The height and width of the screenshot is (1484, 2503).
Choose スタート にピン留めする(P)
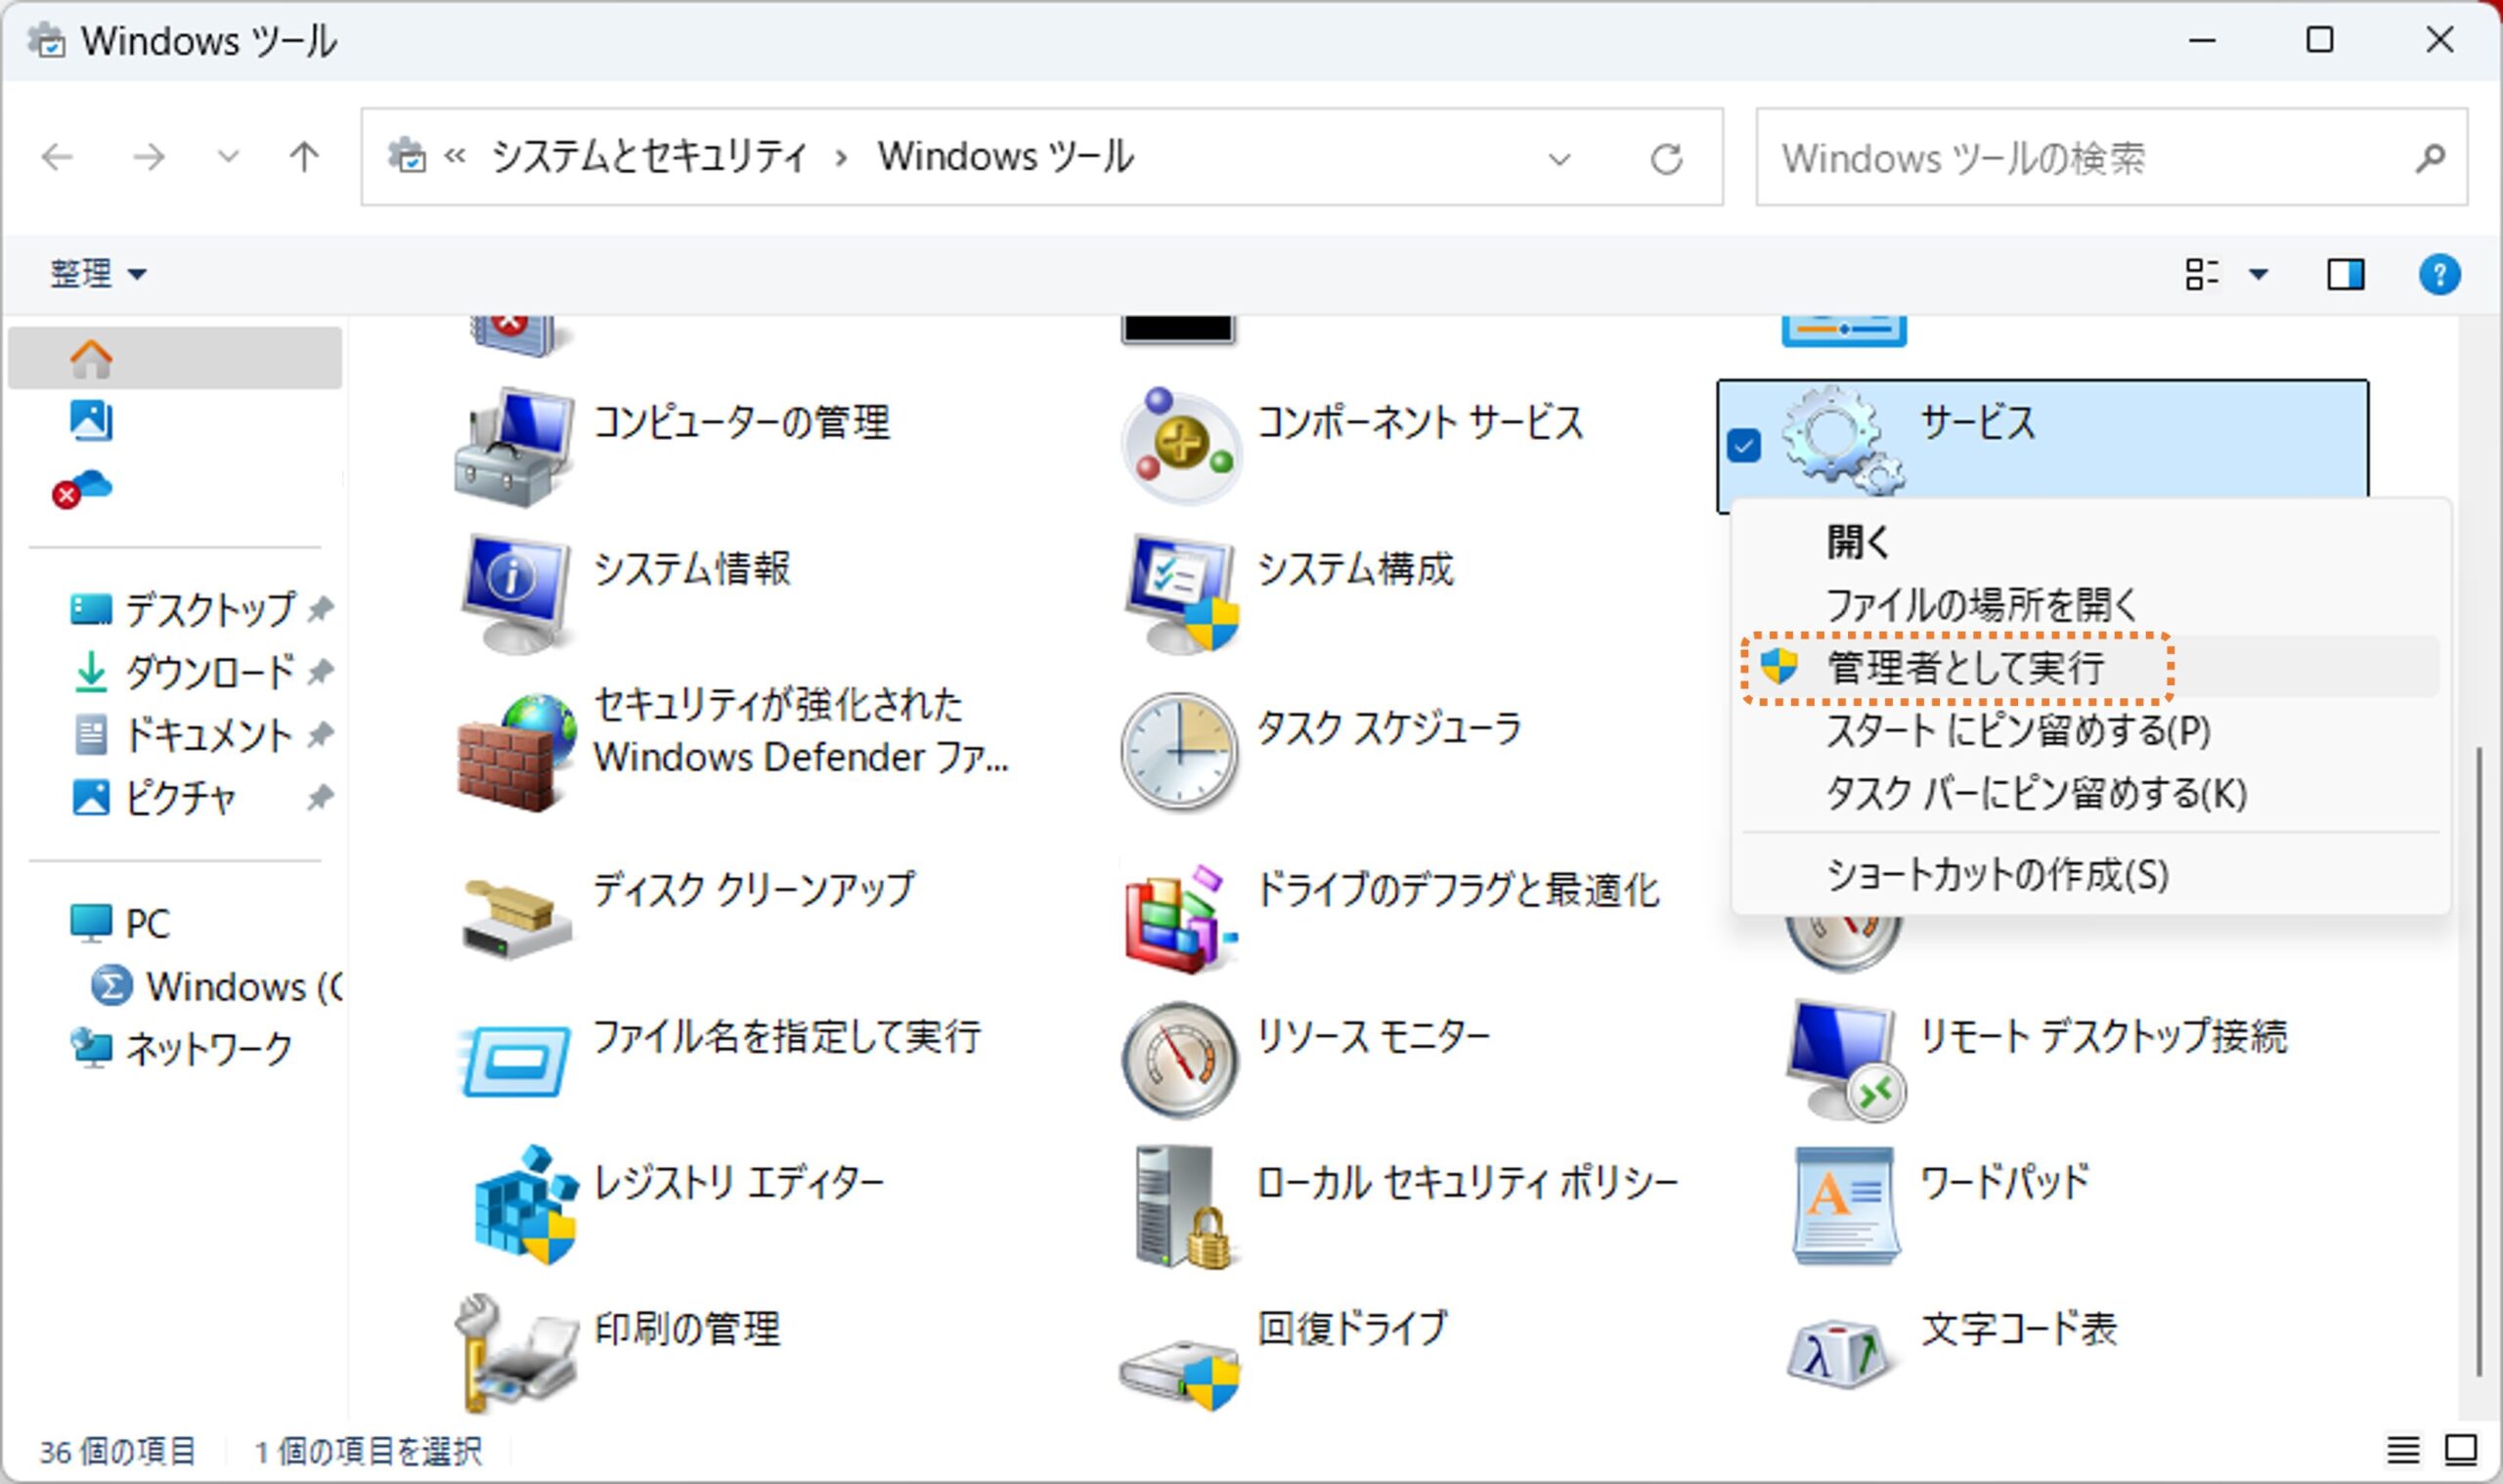click(x=2018, y=731)
